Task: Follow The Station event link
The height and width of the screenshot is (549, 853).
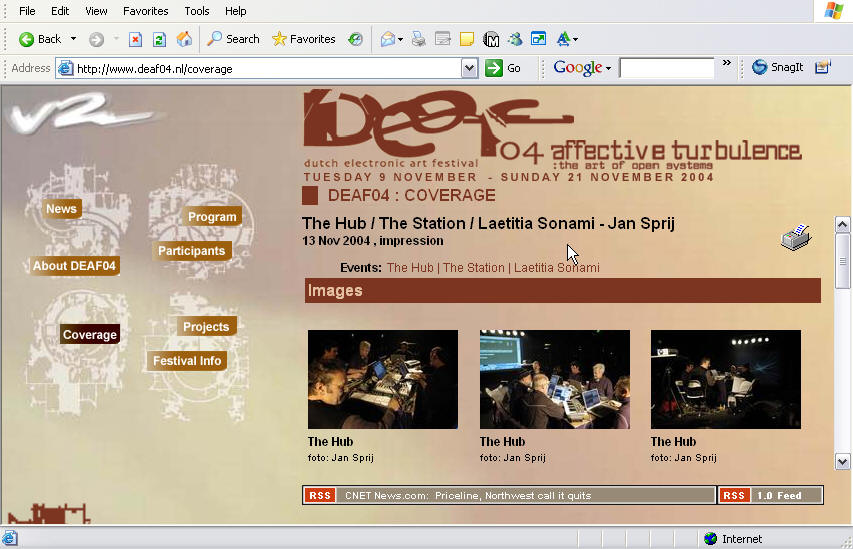Action: click(x=474, y=268)
